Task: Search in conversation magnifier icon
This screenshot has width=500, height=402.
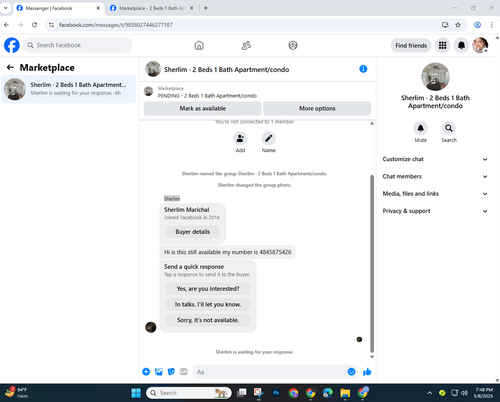Action: click(449, 128)
